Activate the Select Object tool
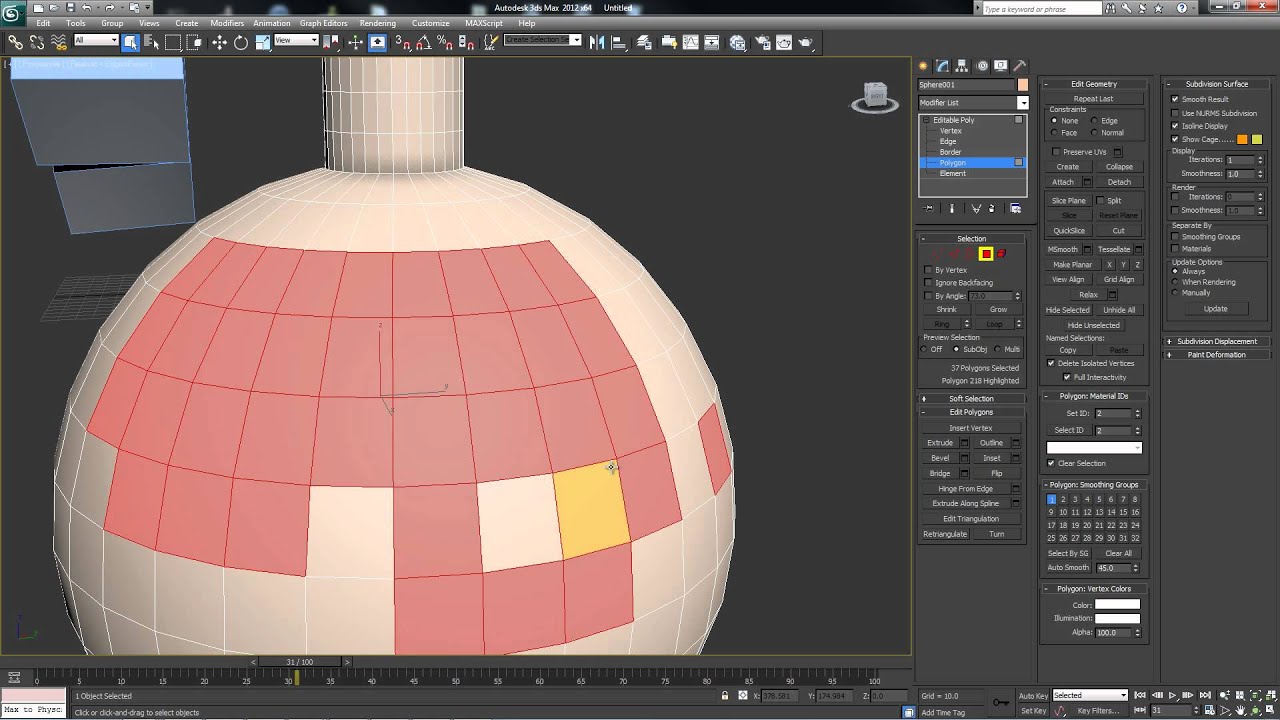This screenshot has width=1280, height=720. click(130, 42)
